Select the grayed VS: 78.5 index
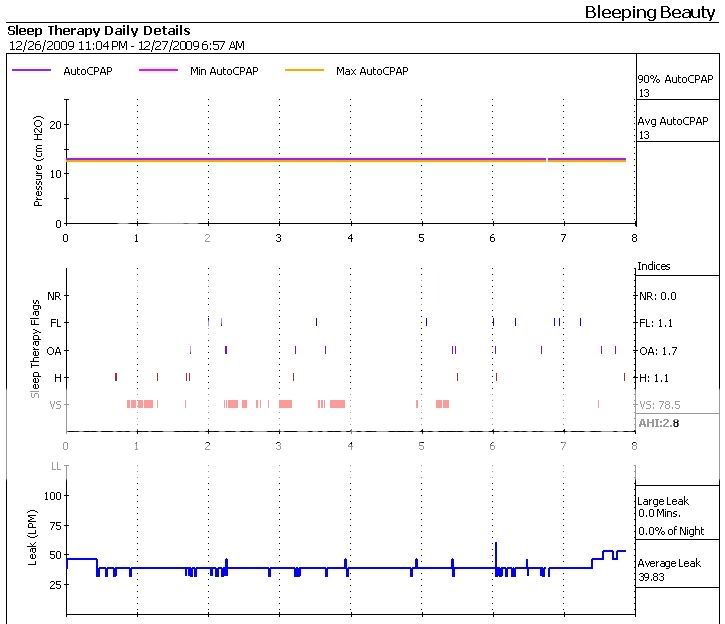 click(x=658, y=405)
